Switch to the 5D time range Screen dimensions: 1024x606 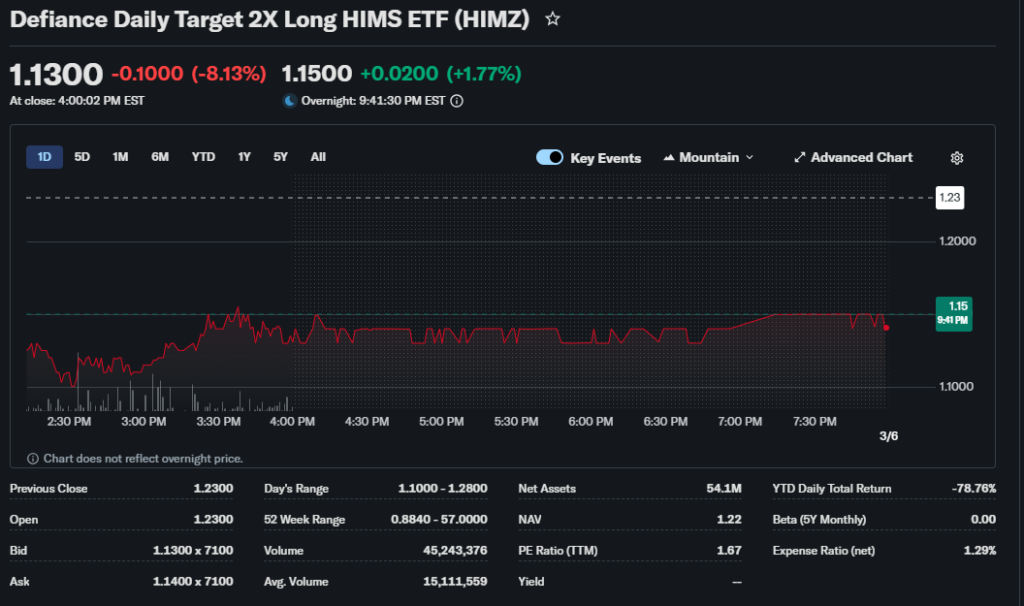82,157
